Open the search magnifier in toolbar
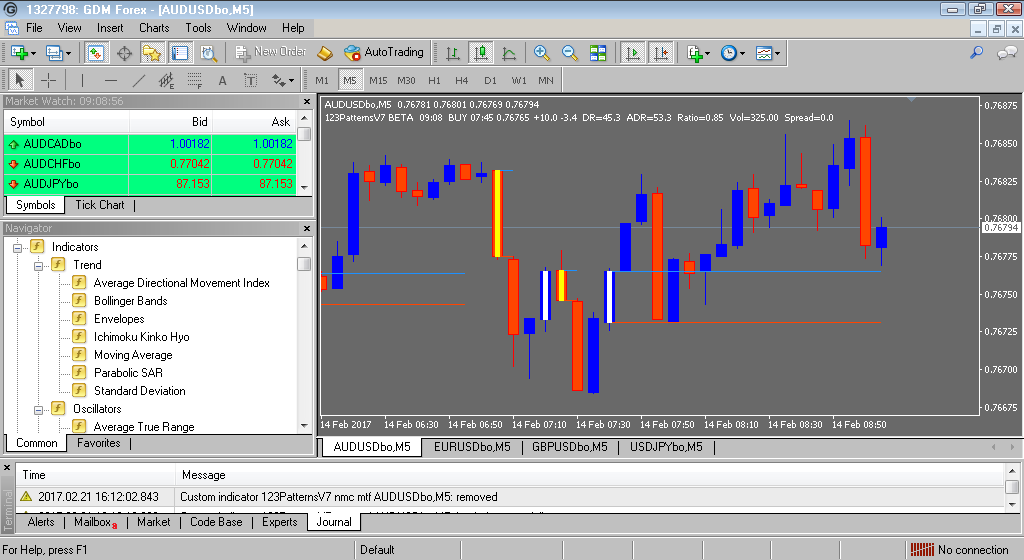1024x560 pixels. (x=976, y=53)
